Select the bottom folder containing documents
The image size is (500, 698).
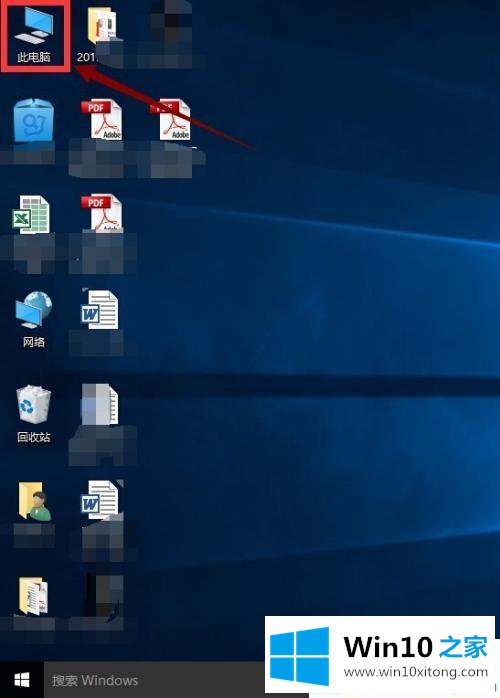point(33,596)
